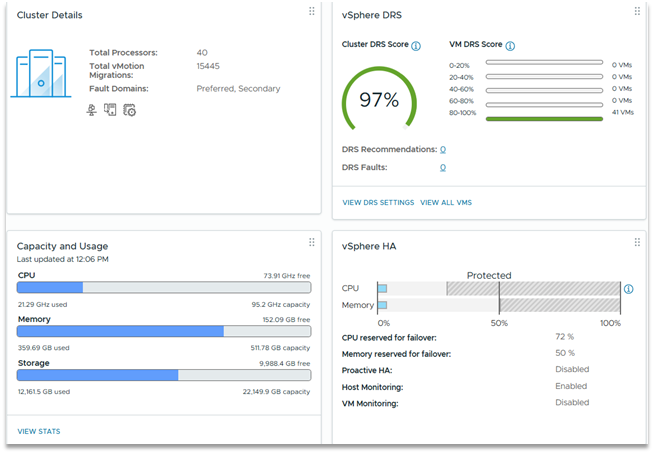
Task: Click Cluster DRS Score info icon
Action: [416, 45]
